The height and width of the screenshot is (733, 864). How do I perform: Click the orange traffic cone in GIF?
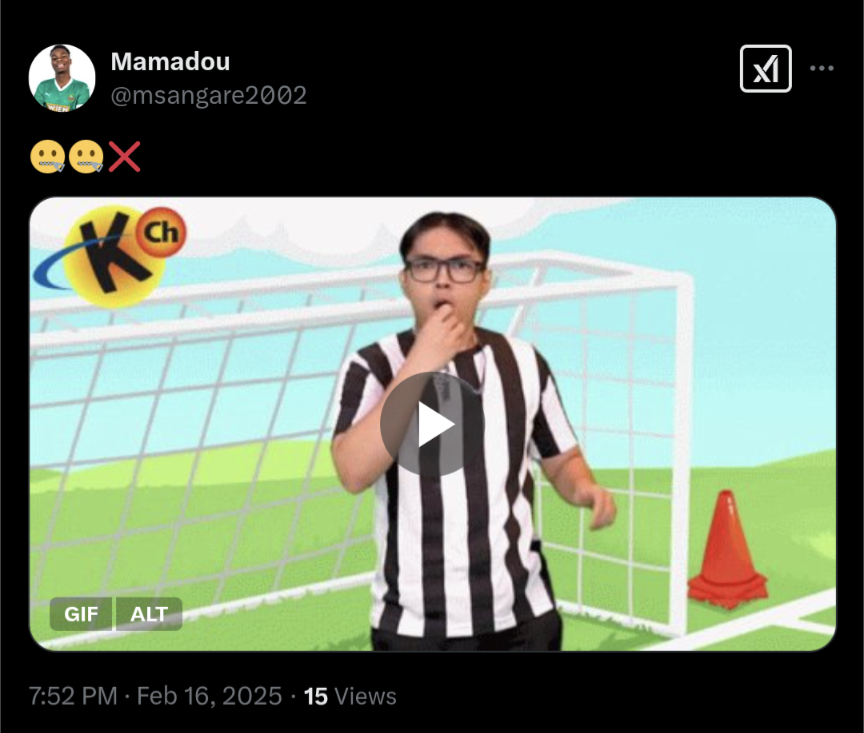point(727,549)
